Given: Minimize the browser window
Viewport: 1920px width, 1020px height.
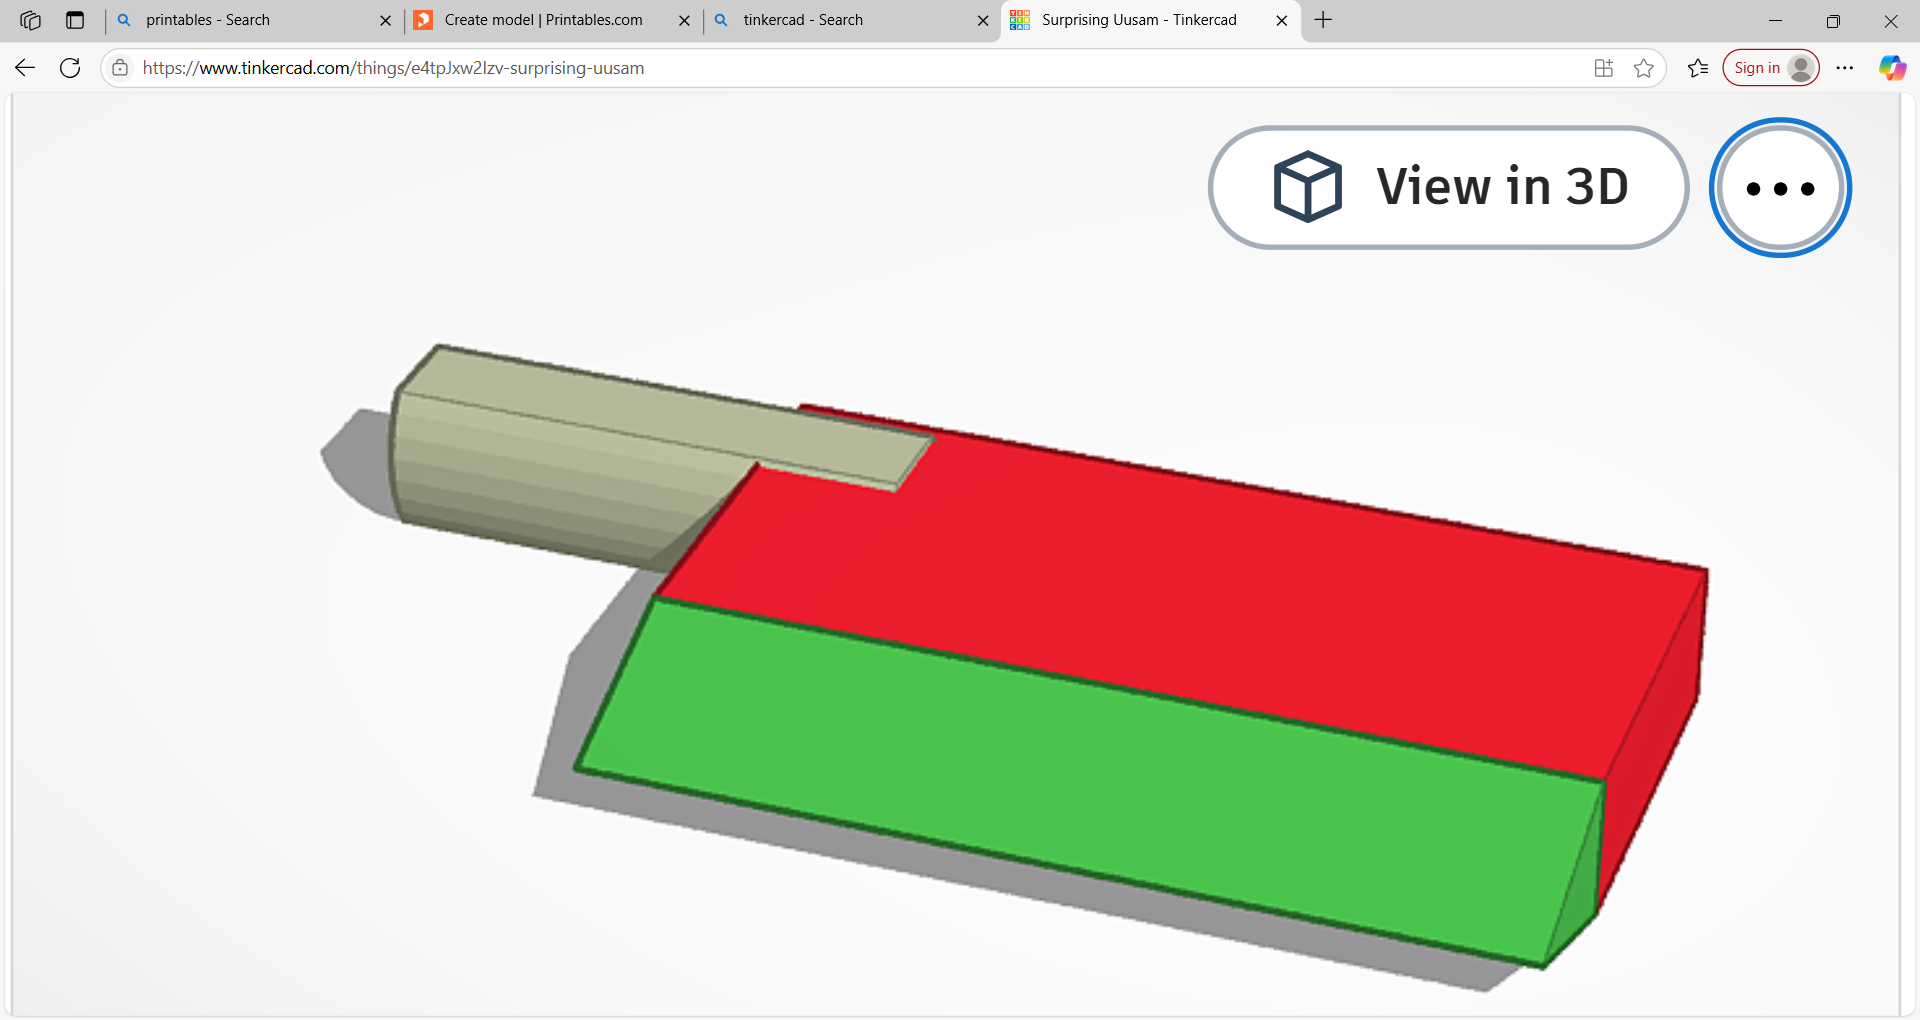Looking at the screenshot, I should pos(1776,20).
